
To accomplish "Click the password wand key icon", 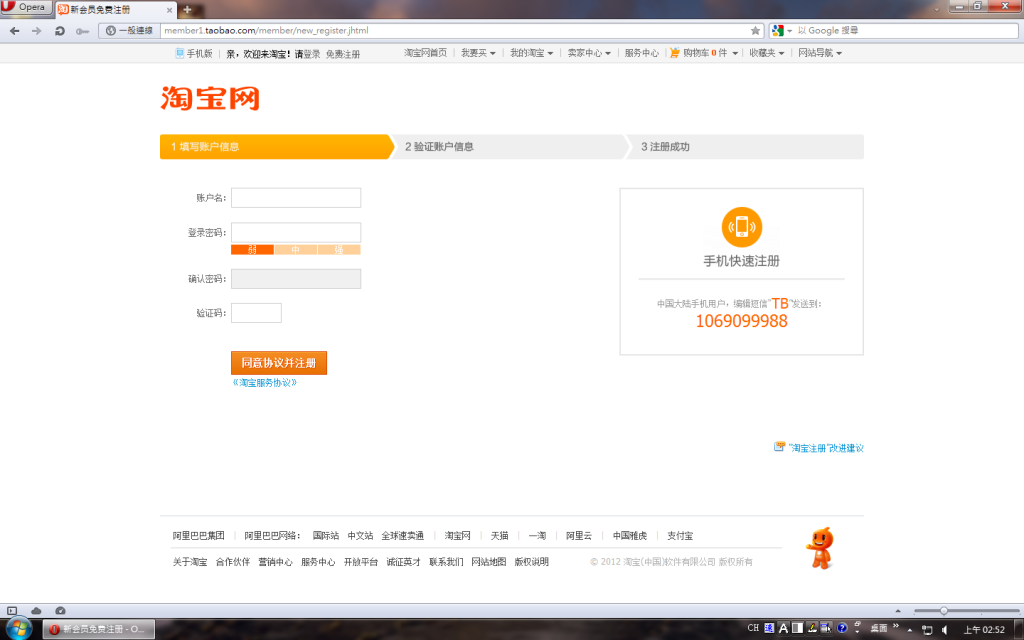I will pyautogui.click(x=82, y=31).
